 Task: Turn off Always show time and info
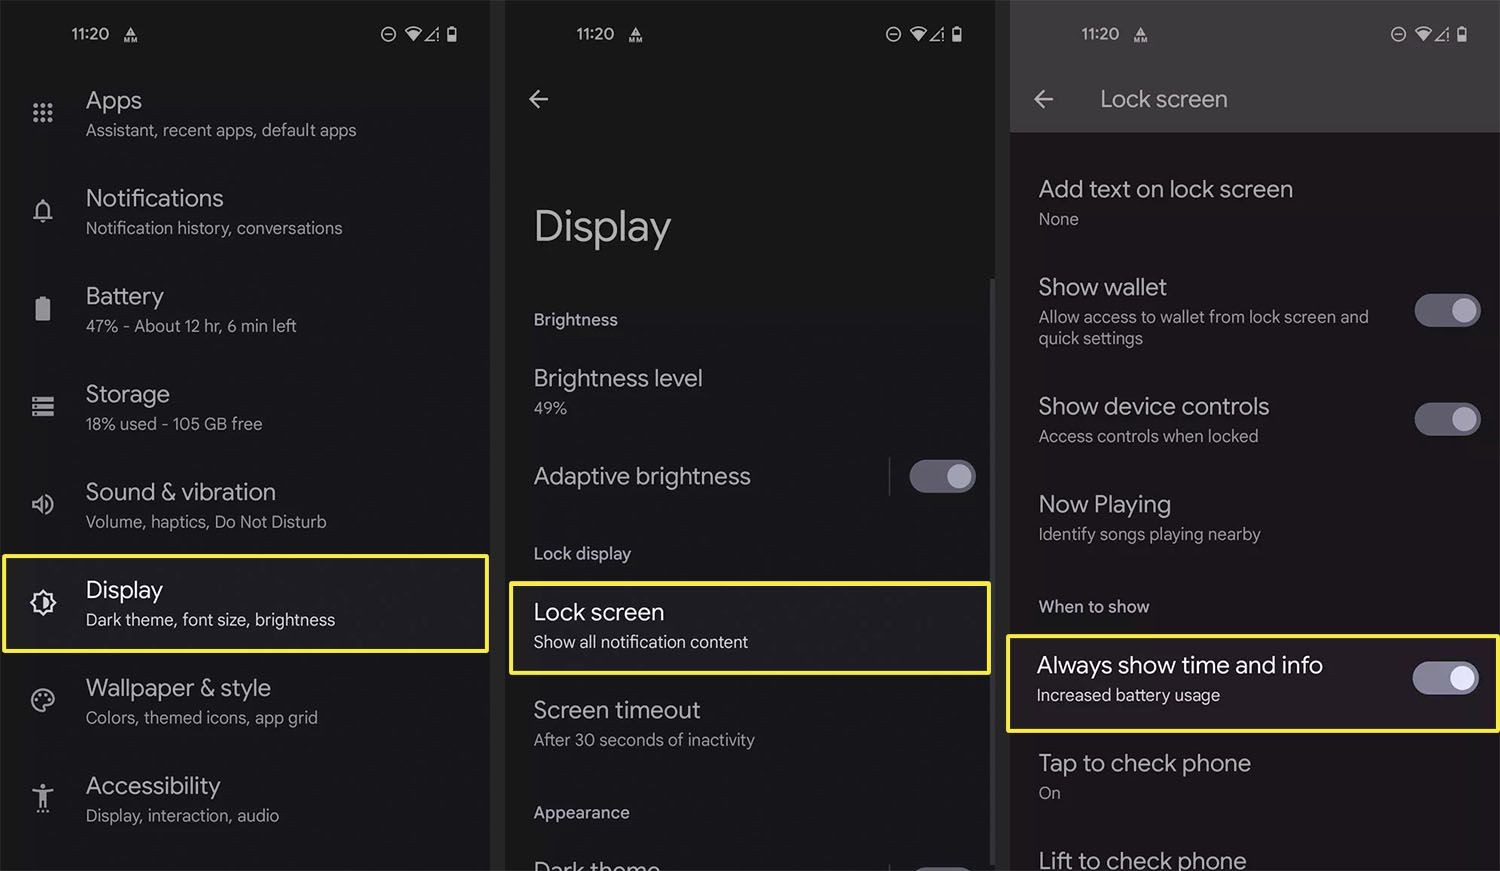coord(1447,678)
